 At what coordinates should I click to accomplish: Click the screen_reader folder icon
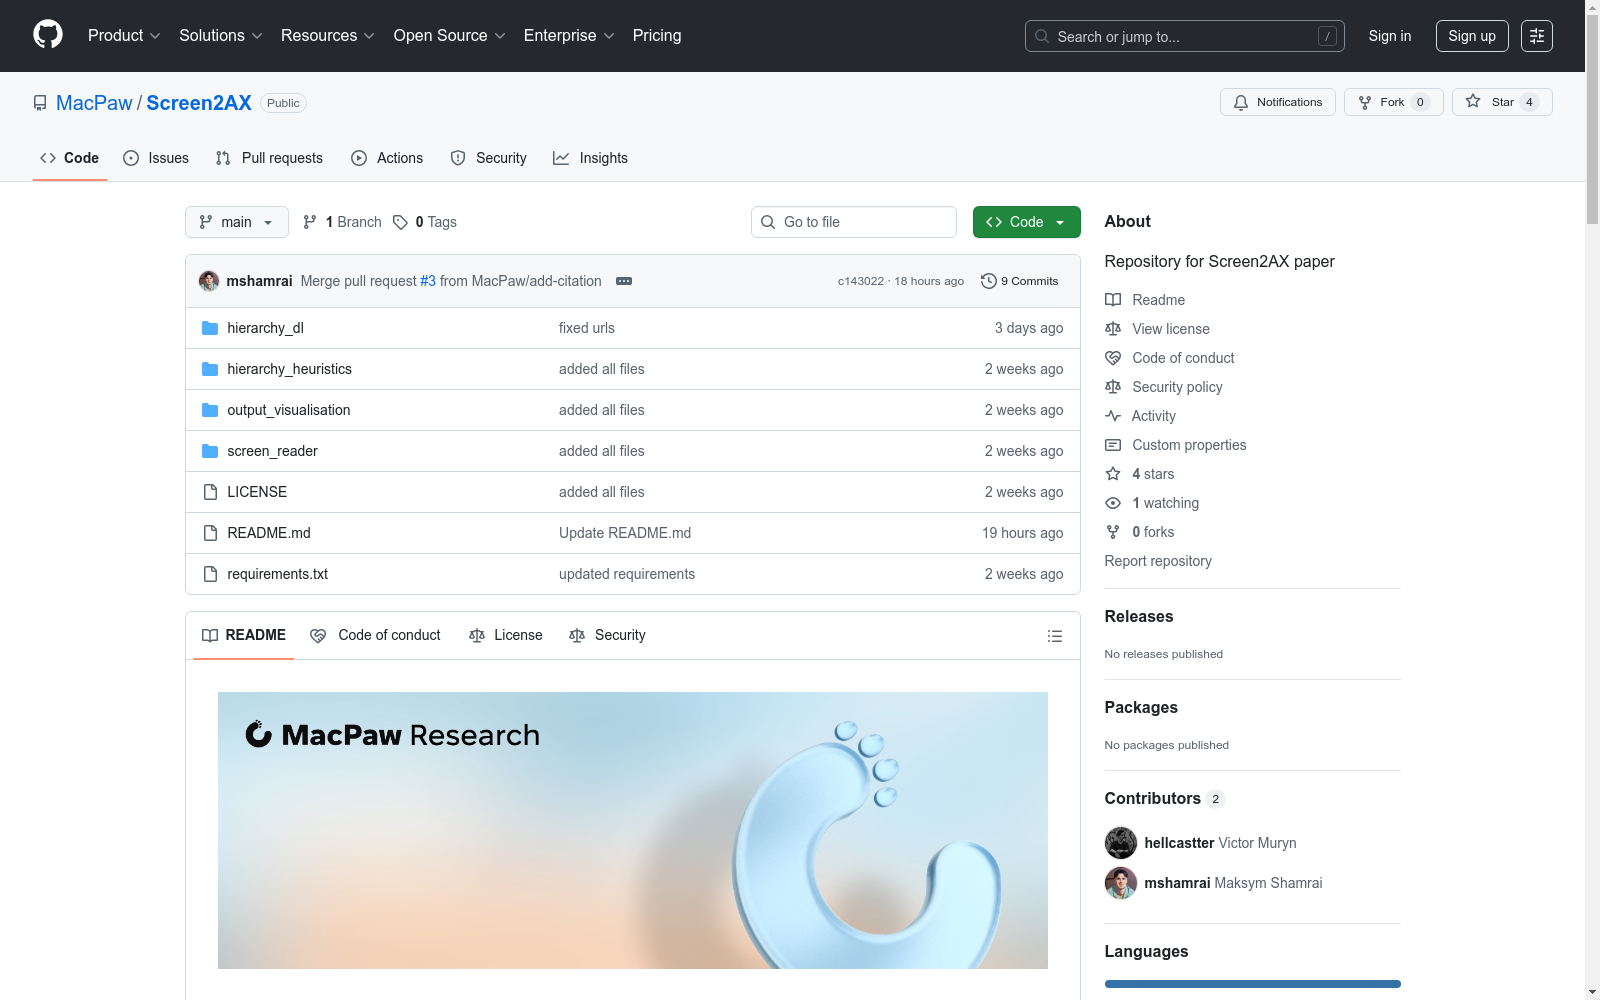coord(210,451)
